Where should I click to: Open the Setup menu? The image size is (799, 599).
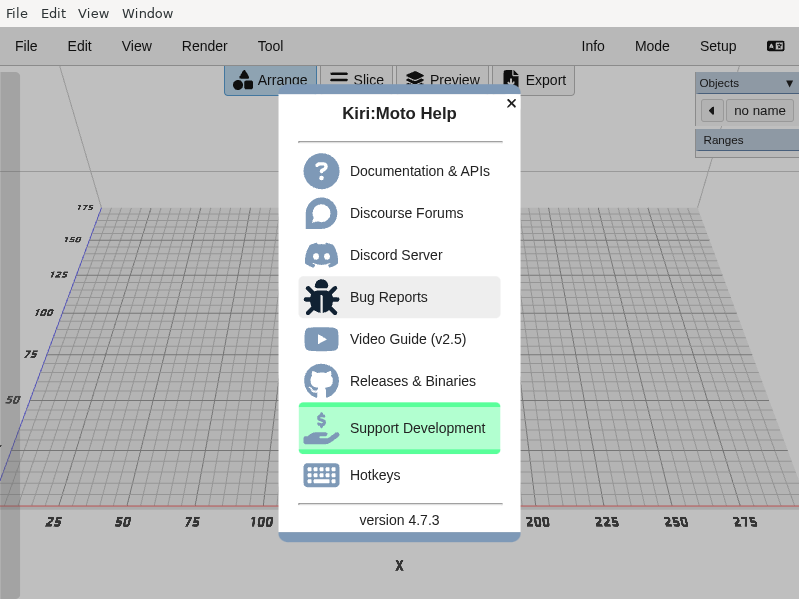coord(717,46)
